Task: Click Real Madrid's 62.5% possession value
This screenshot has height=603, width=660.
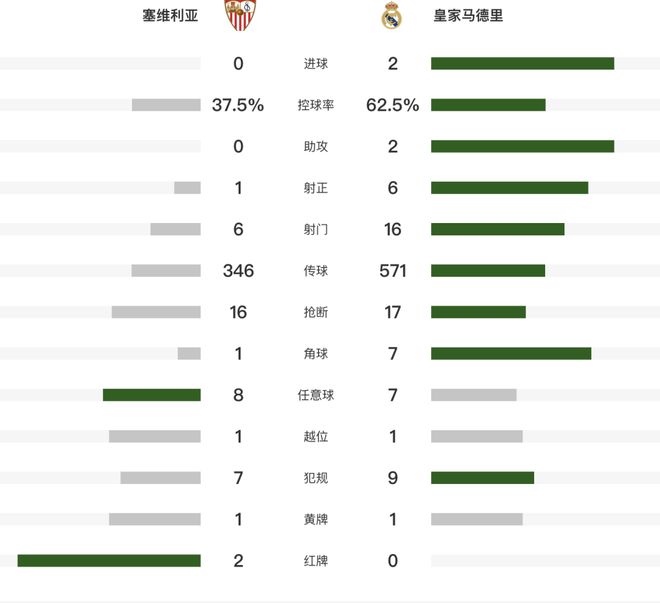Action: tap(392, 105)
